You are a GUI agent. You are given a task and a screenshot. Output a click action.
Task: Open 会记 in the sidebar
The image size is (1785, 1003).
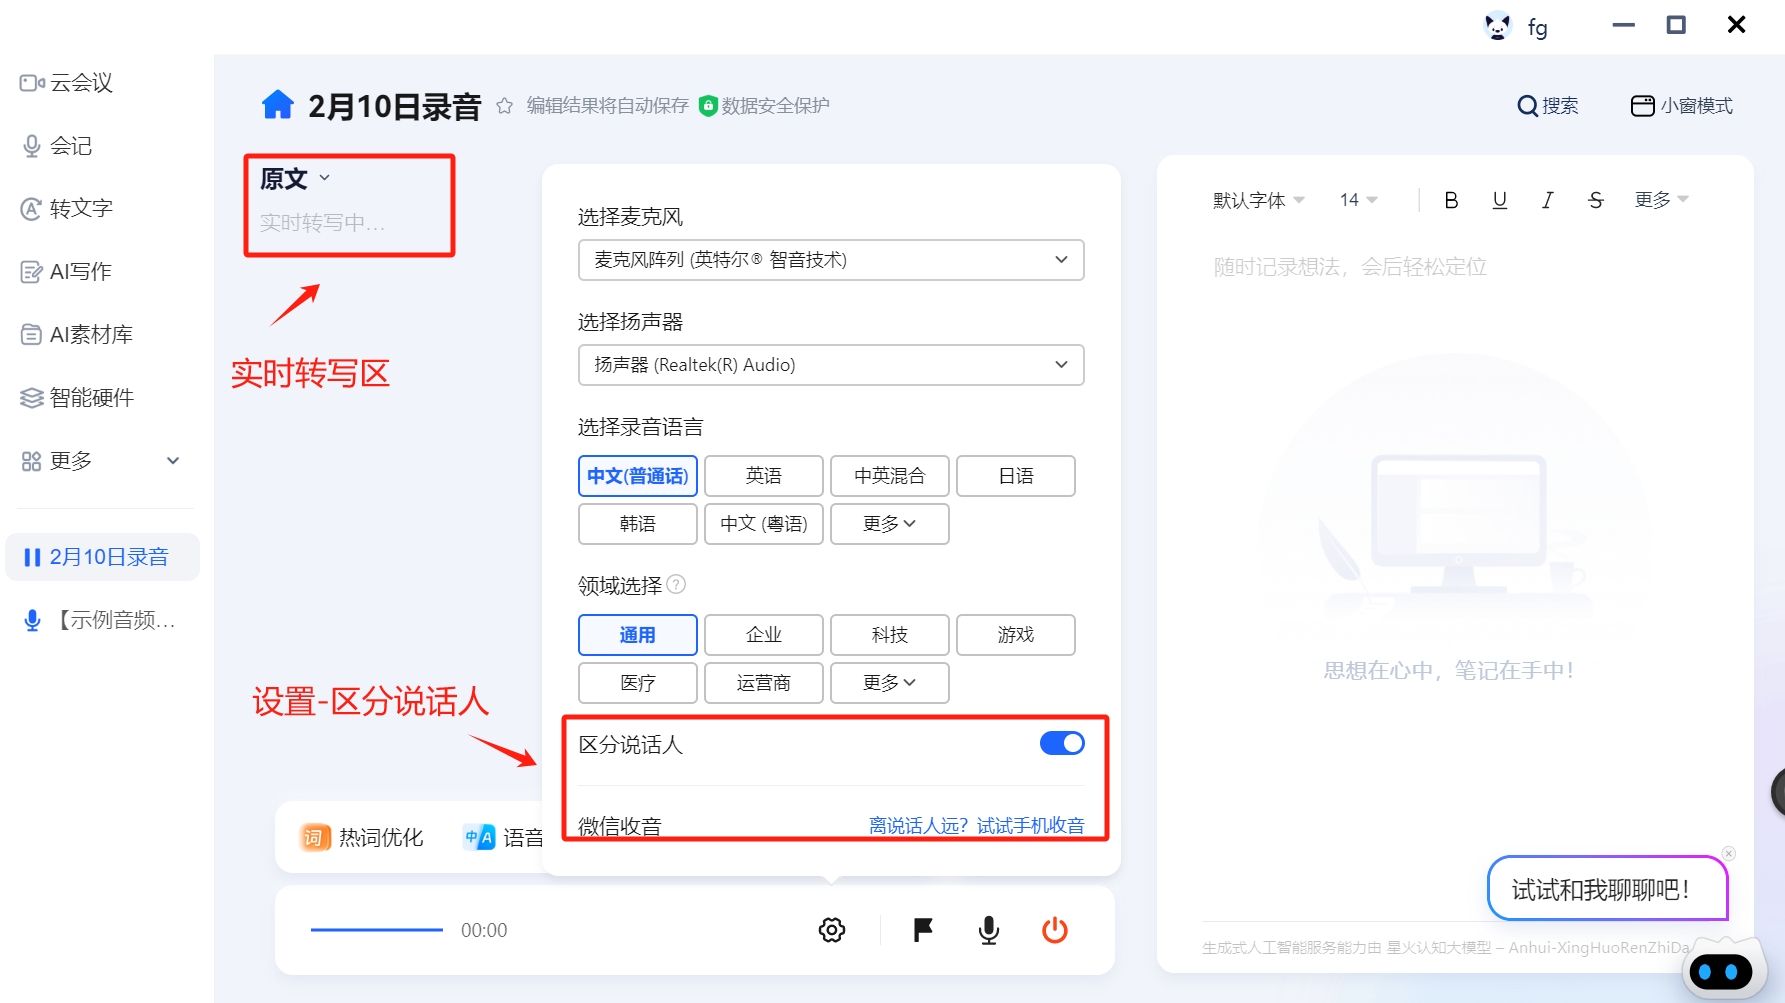(x=58, y=146)
